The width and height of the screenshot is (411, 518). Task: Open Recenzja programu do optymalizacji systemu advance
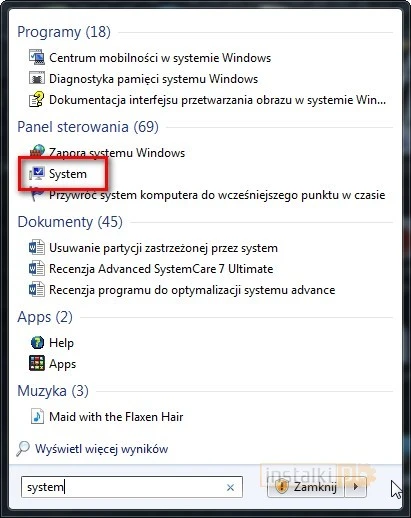coord(182,290)
